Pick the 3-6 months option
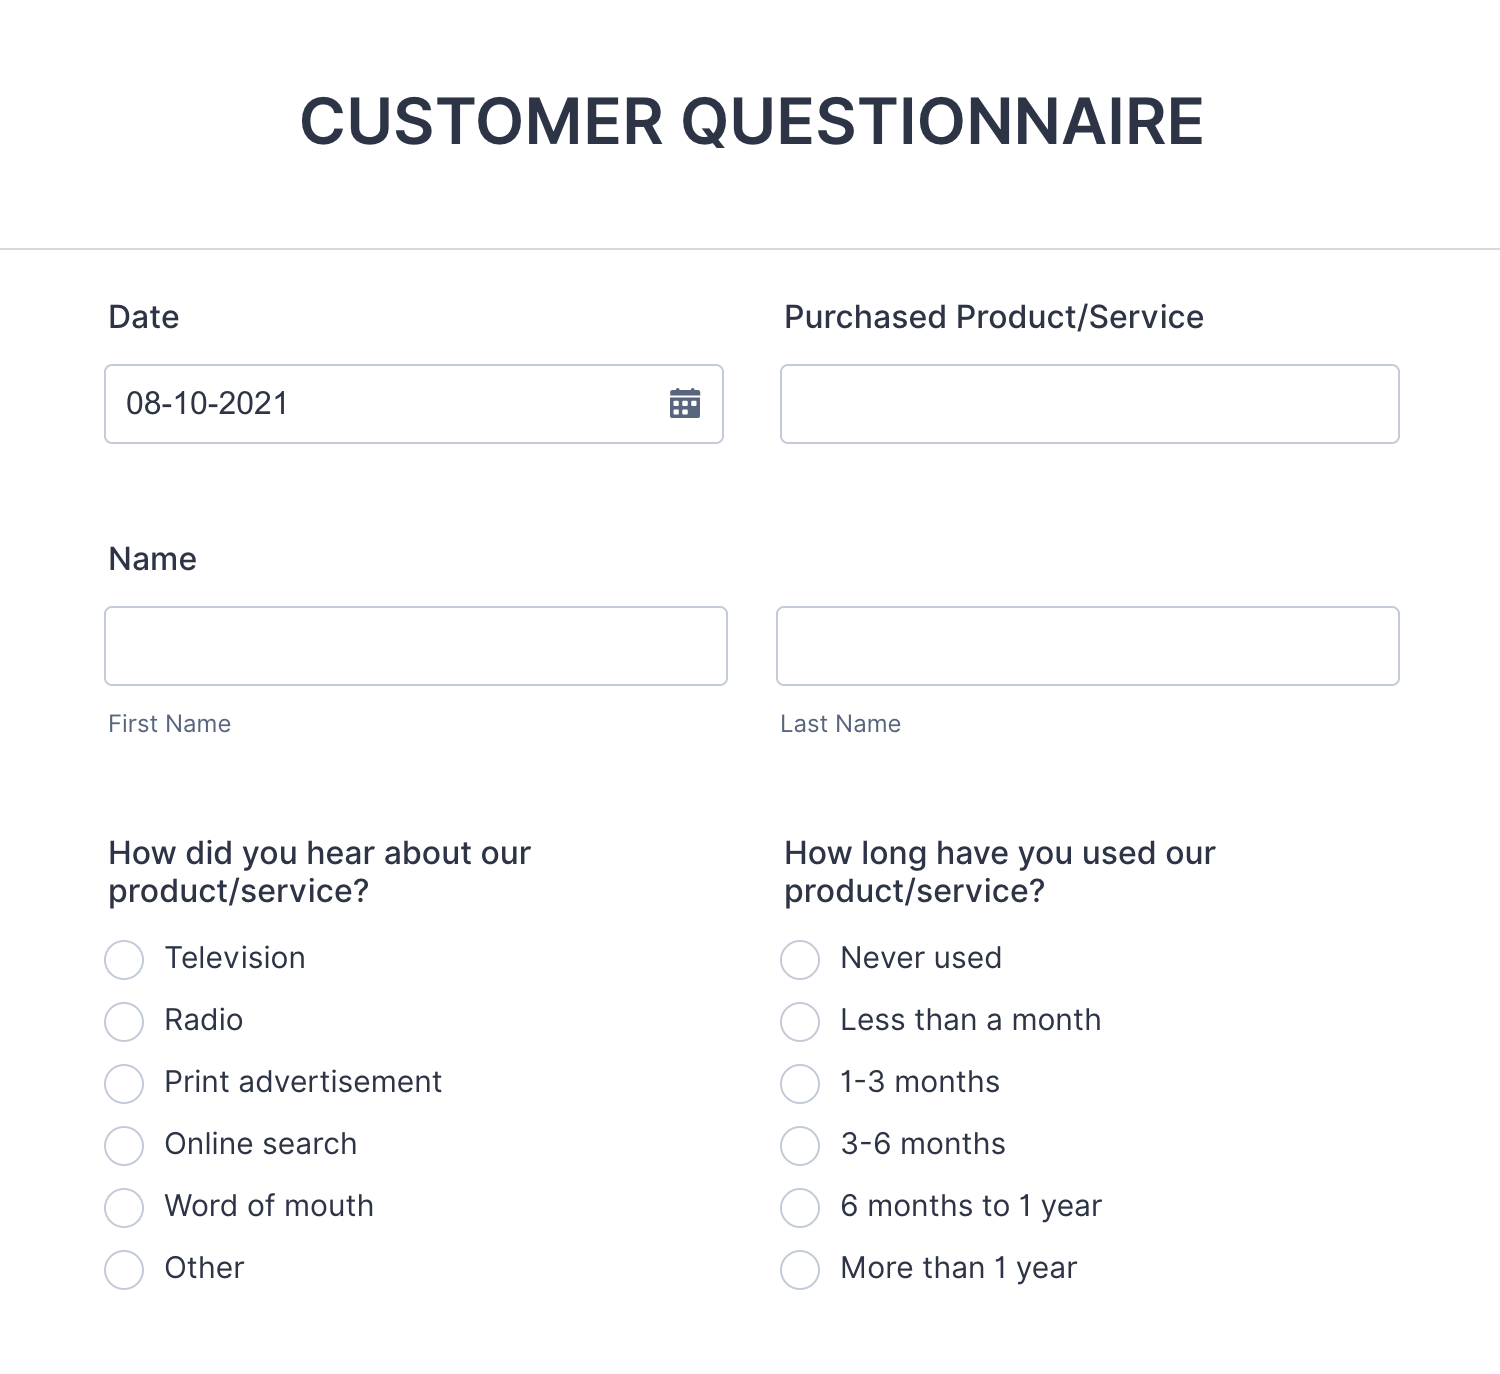The width and height of the screenshot is (1500, 1374). pos(800,1146)
